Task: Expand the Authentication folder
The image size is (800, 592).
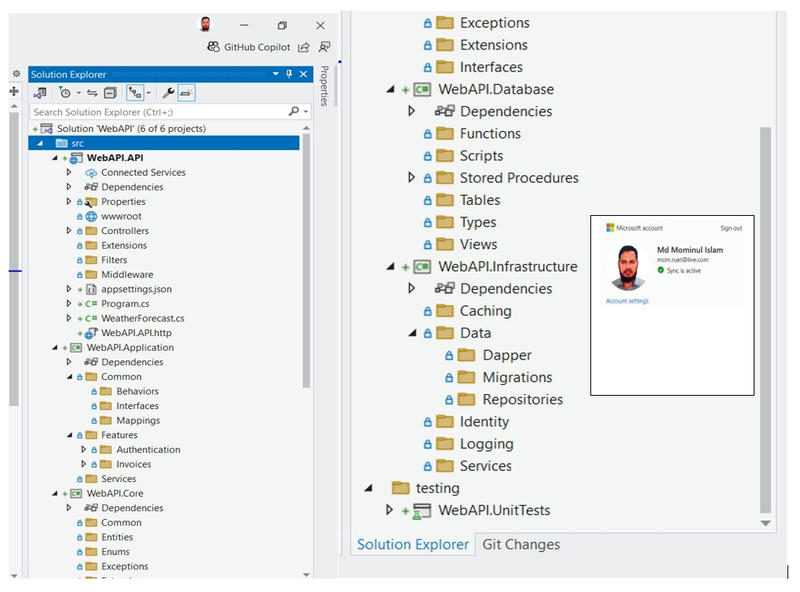Action: point(84,450)
